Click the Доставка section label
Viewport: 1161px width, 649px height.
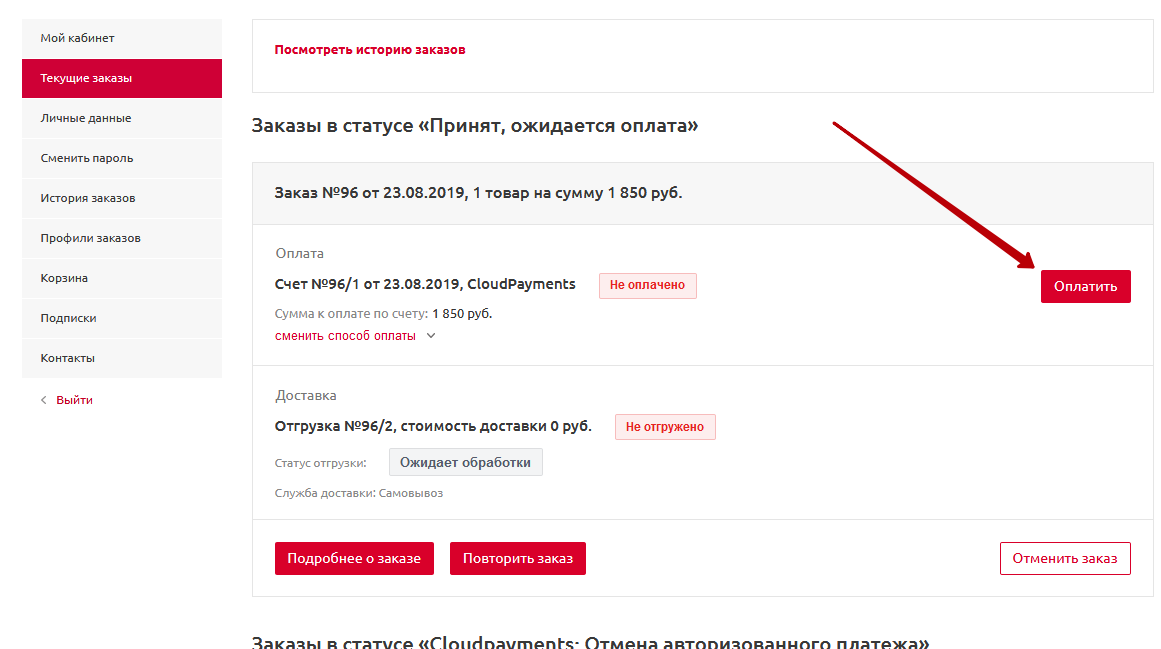click(x=306, y=395)
